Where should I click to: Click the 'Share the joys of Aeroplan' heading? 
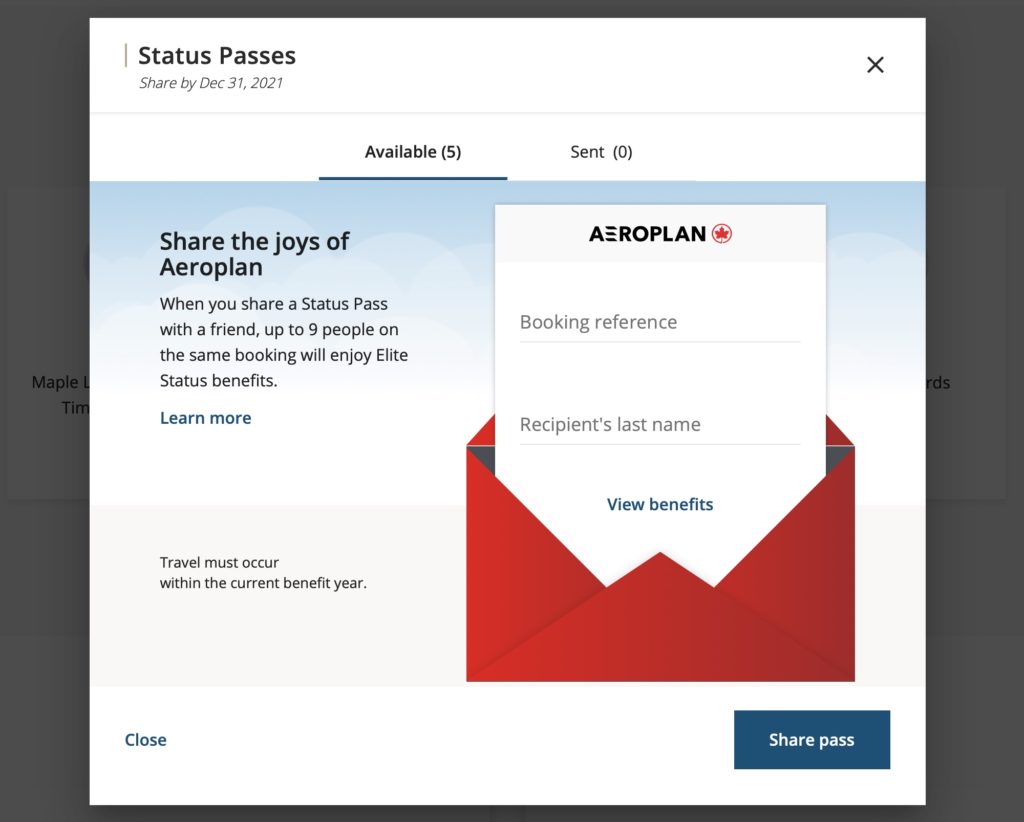click(254, 254)
